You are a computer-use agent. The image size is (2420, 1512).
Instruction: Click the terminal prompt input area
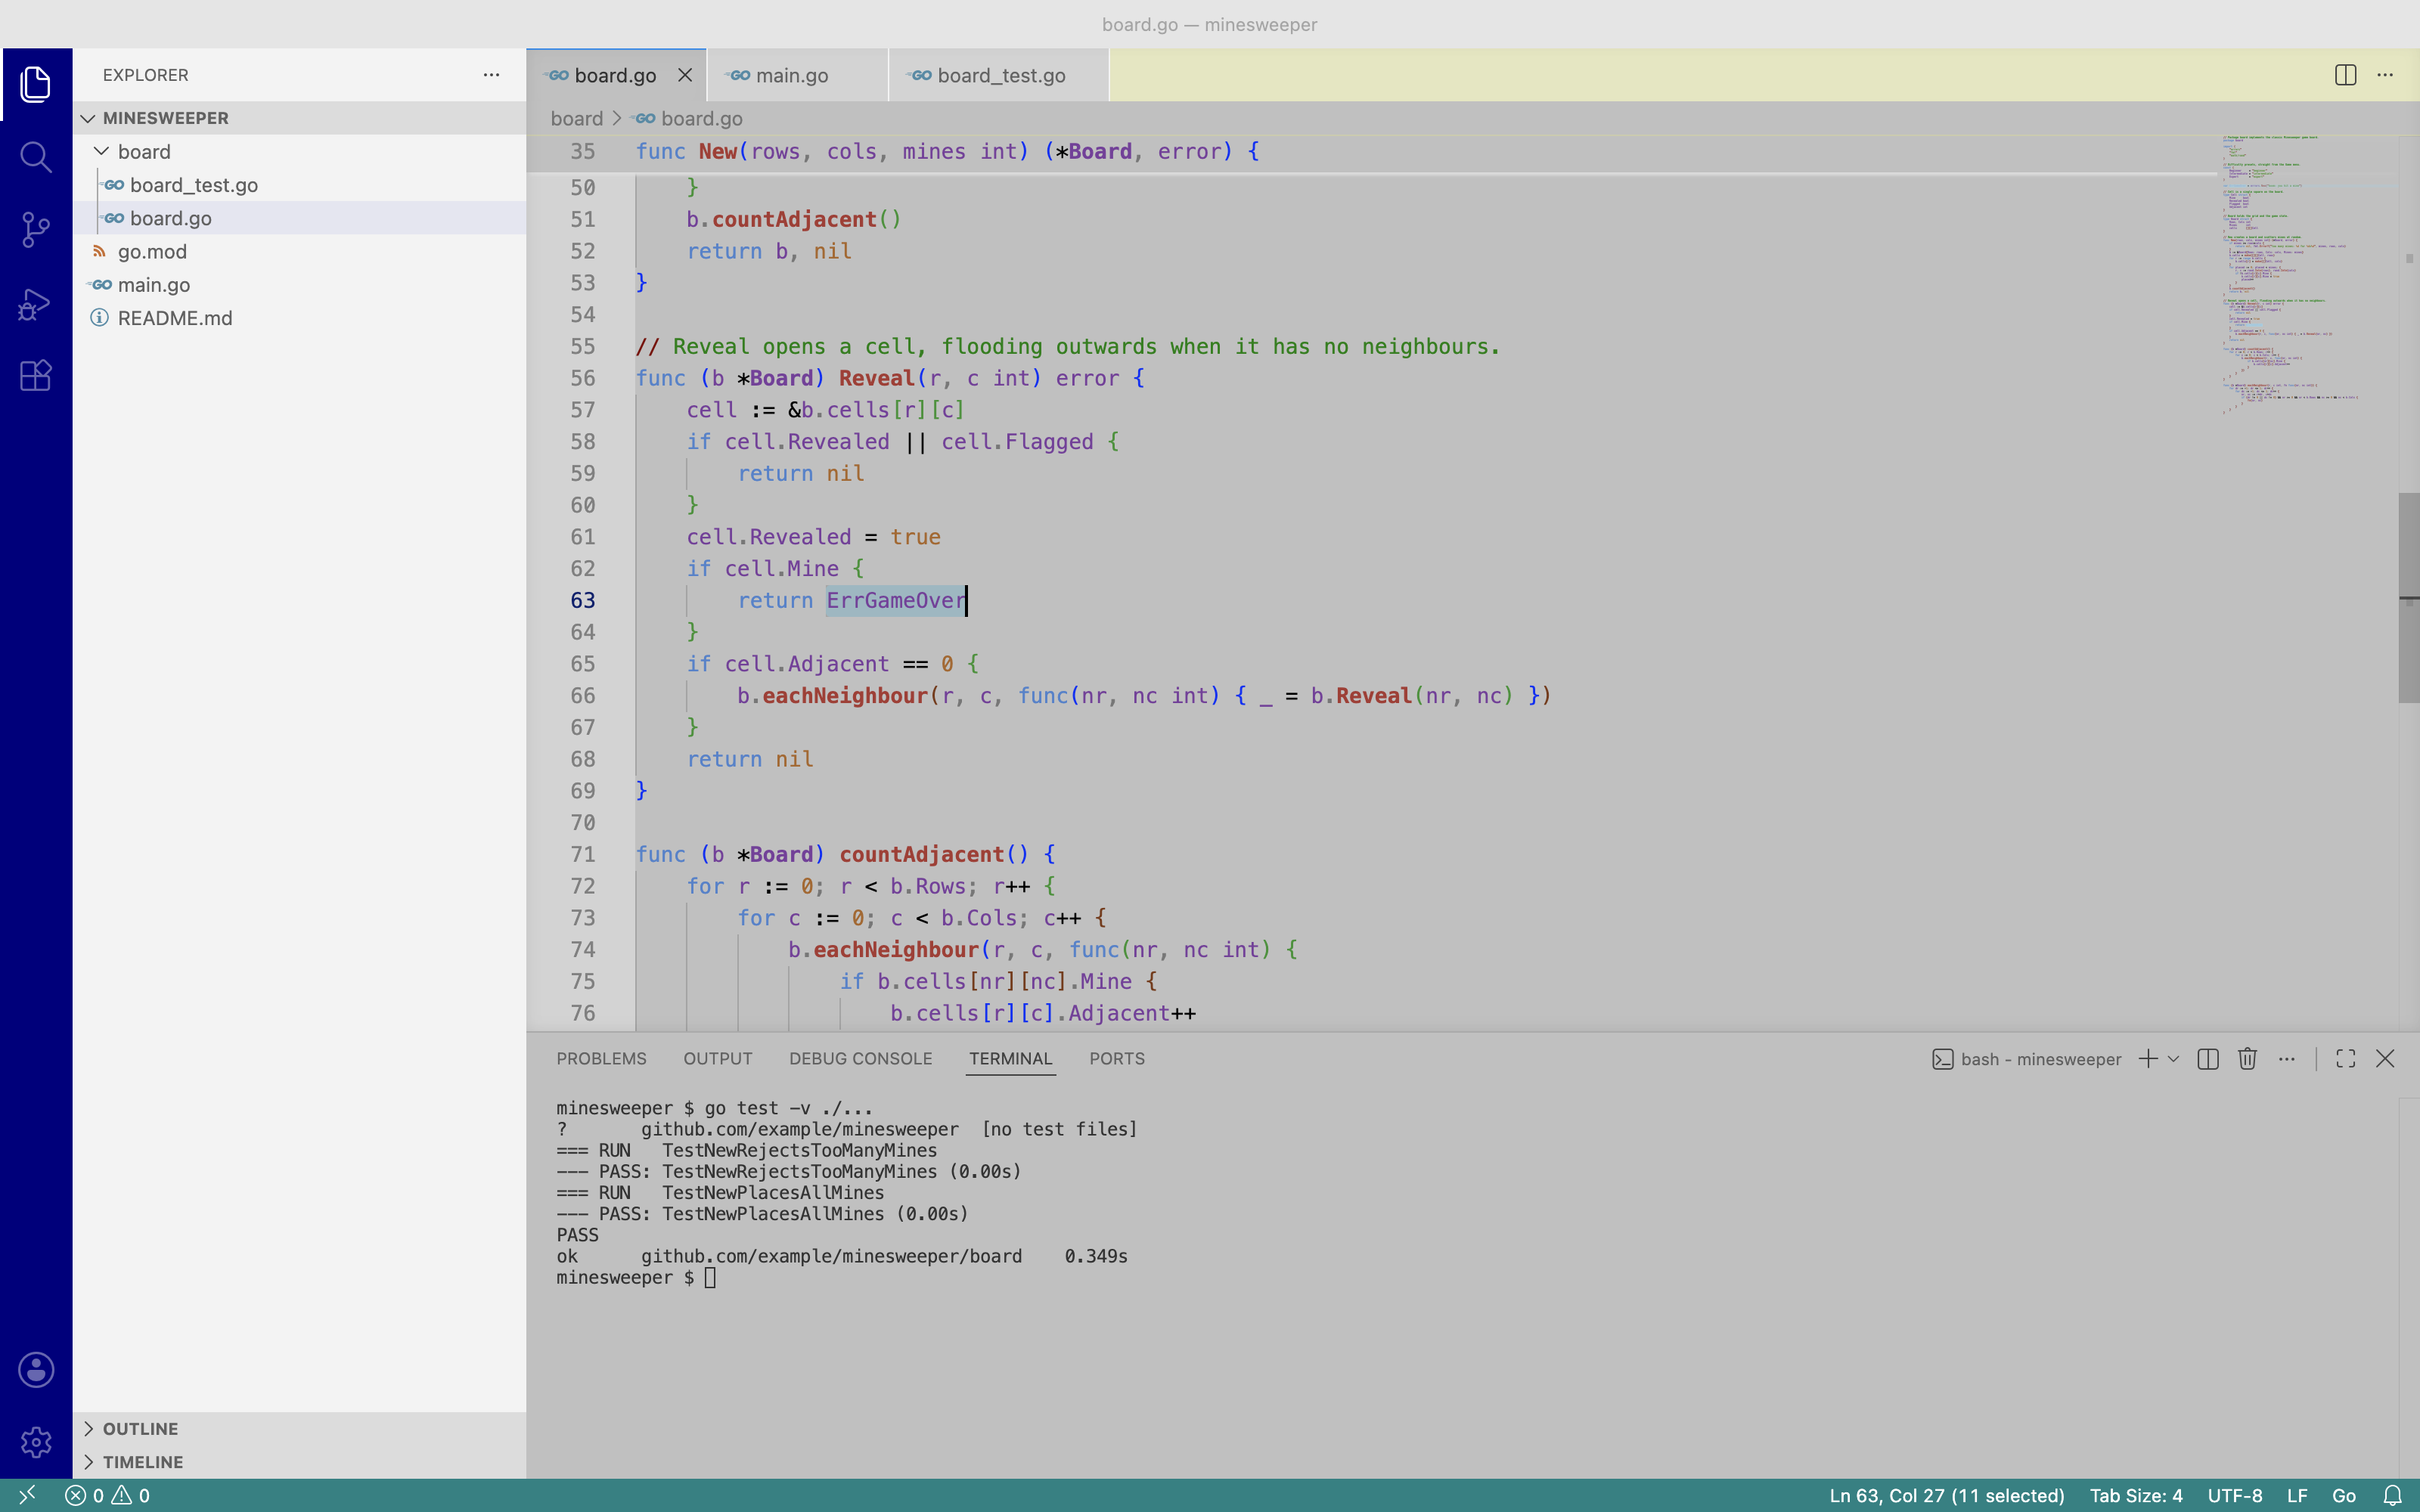(x=710, y=1278)
